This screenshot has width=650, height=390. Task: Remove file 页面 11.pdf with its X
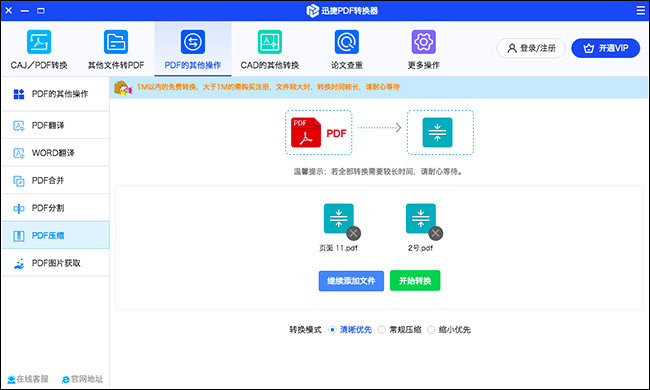(x=353, y=233)
